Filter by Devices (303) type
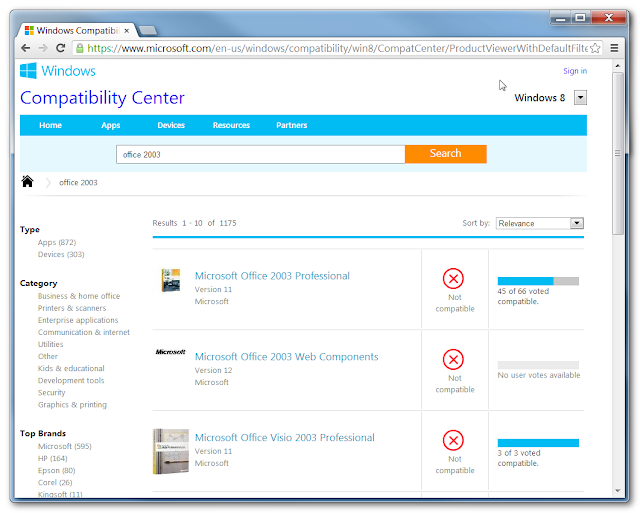The width and height of the screenshot is (640, 513). pyautogui.click(x=61, y=254)
